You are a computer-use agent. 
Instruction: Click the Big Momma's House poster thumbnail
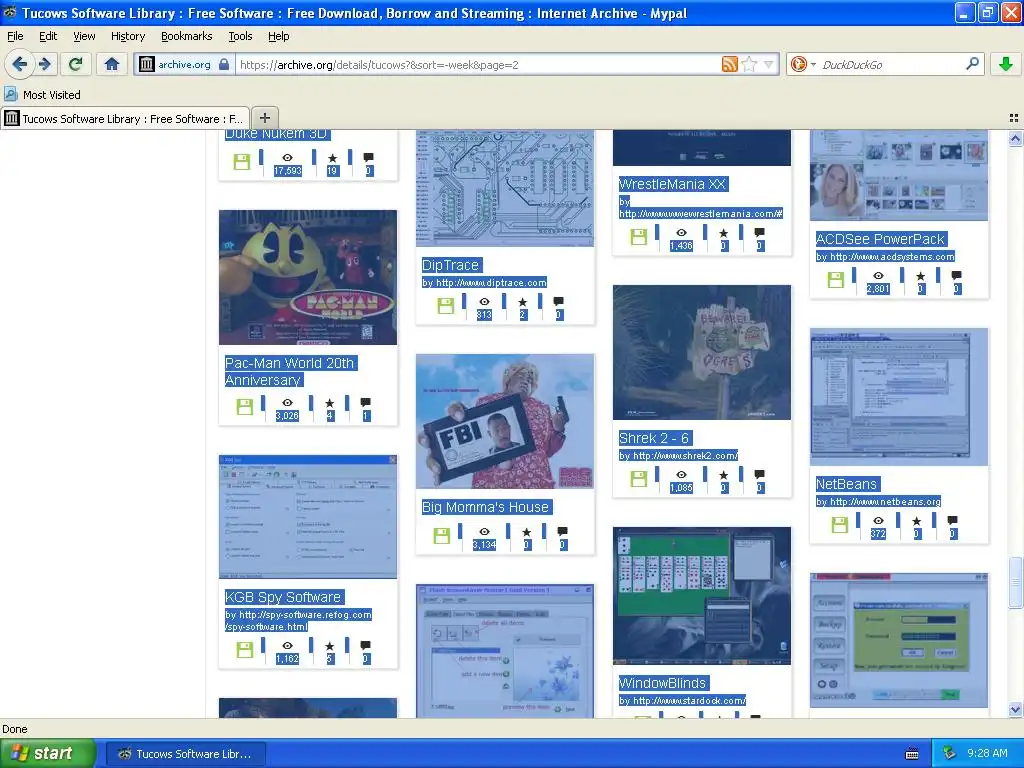(505, 421)
